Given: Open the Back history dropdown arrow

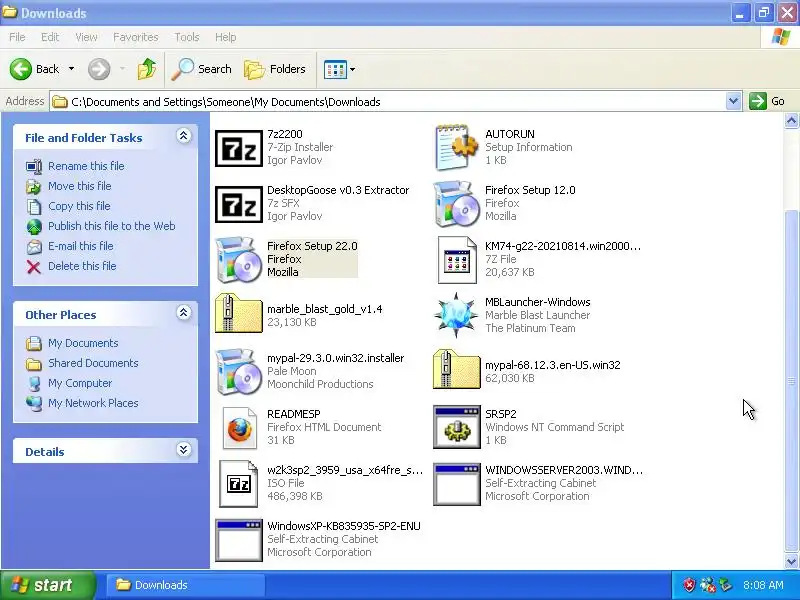Looking at the screenshot, I should pos(71,69).
